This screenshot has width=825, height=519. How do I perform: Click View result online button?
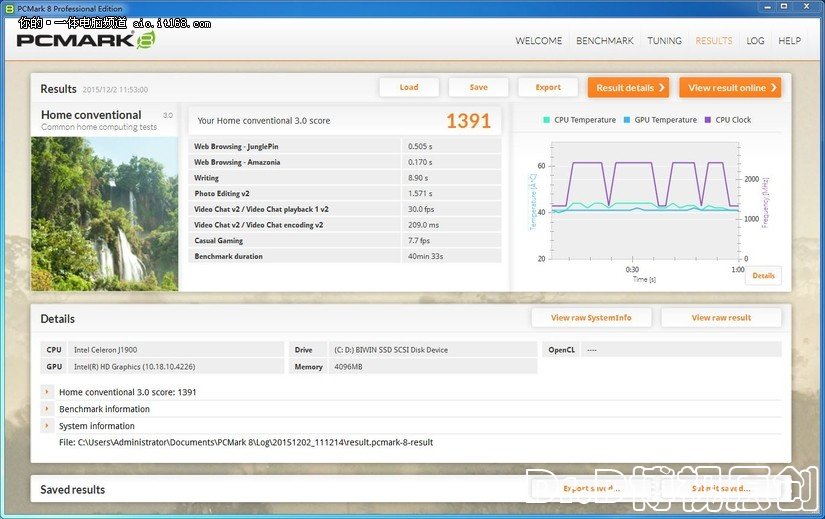coord(730,87)
